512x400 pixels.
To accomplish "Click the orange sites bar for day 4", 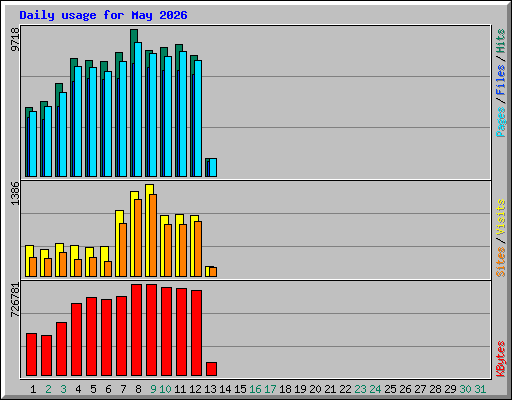I will (x=78, y=268).
